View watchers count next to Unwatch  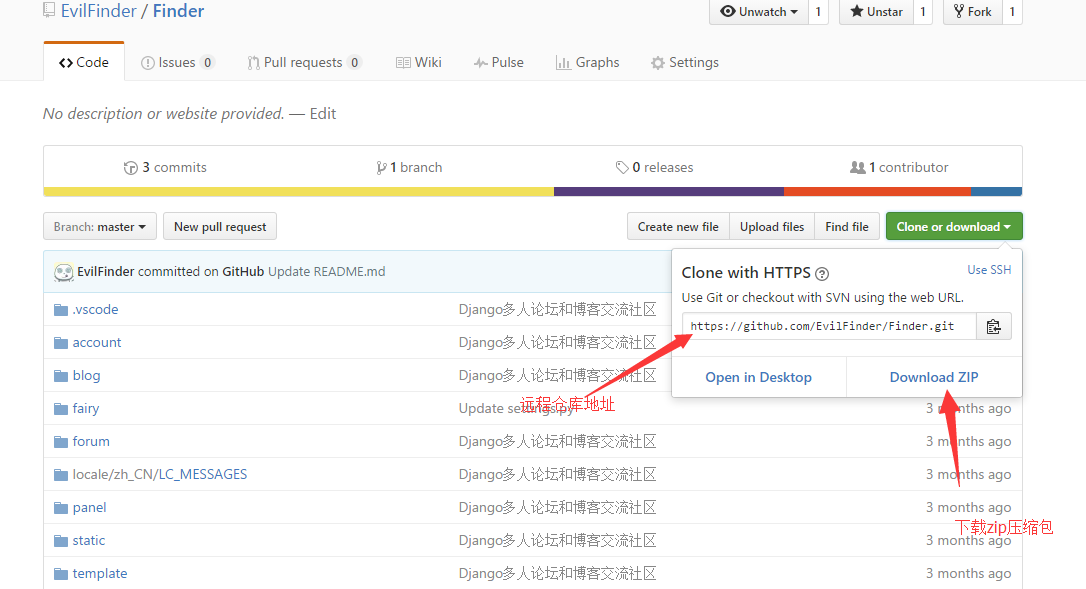click(818, 12)
